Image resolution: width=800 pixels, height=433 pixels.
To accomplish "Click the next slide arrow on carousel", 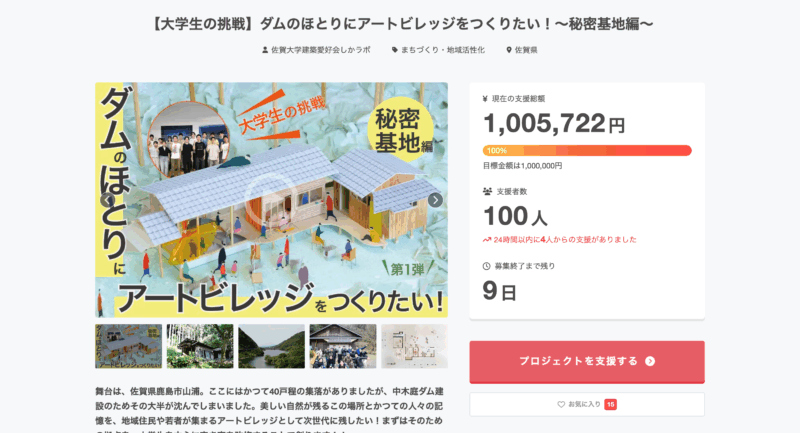I will point(435,200).
